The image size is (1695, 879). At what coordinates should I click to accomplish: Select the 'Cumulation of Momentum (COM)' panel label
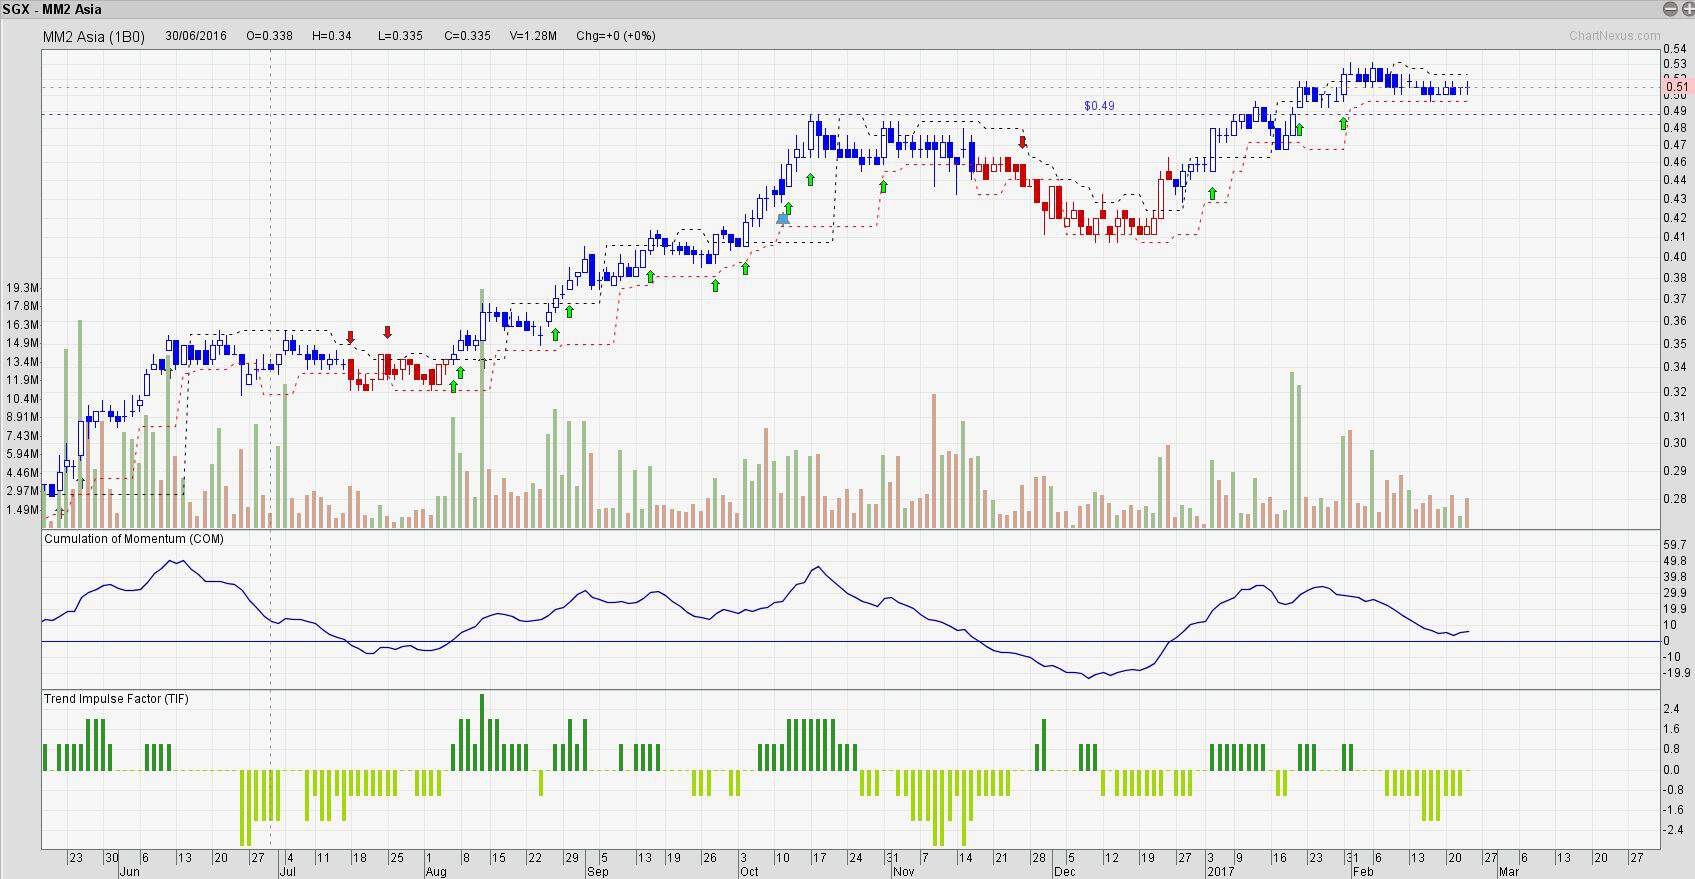(134, 539)
